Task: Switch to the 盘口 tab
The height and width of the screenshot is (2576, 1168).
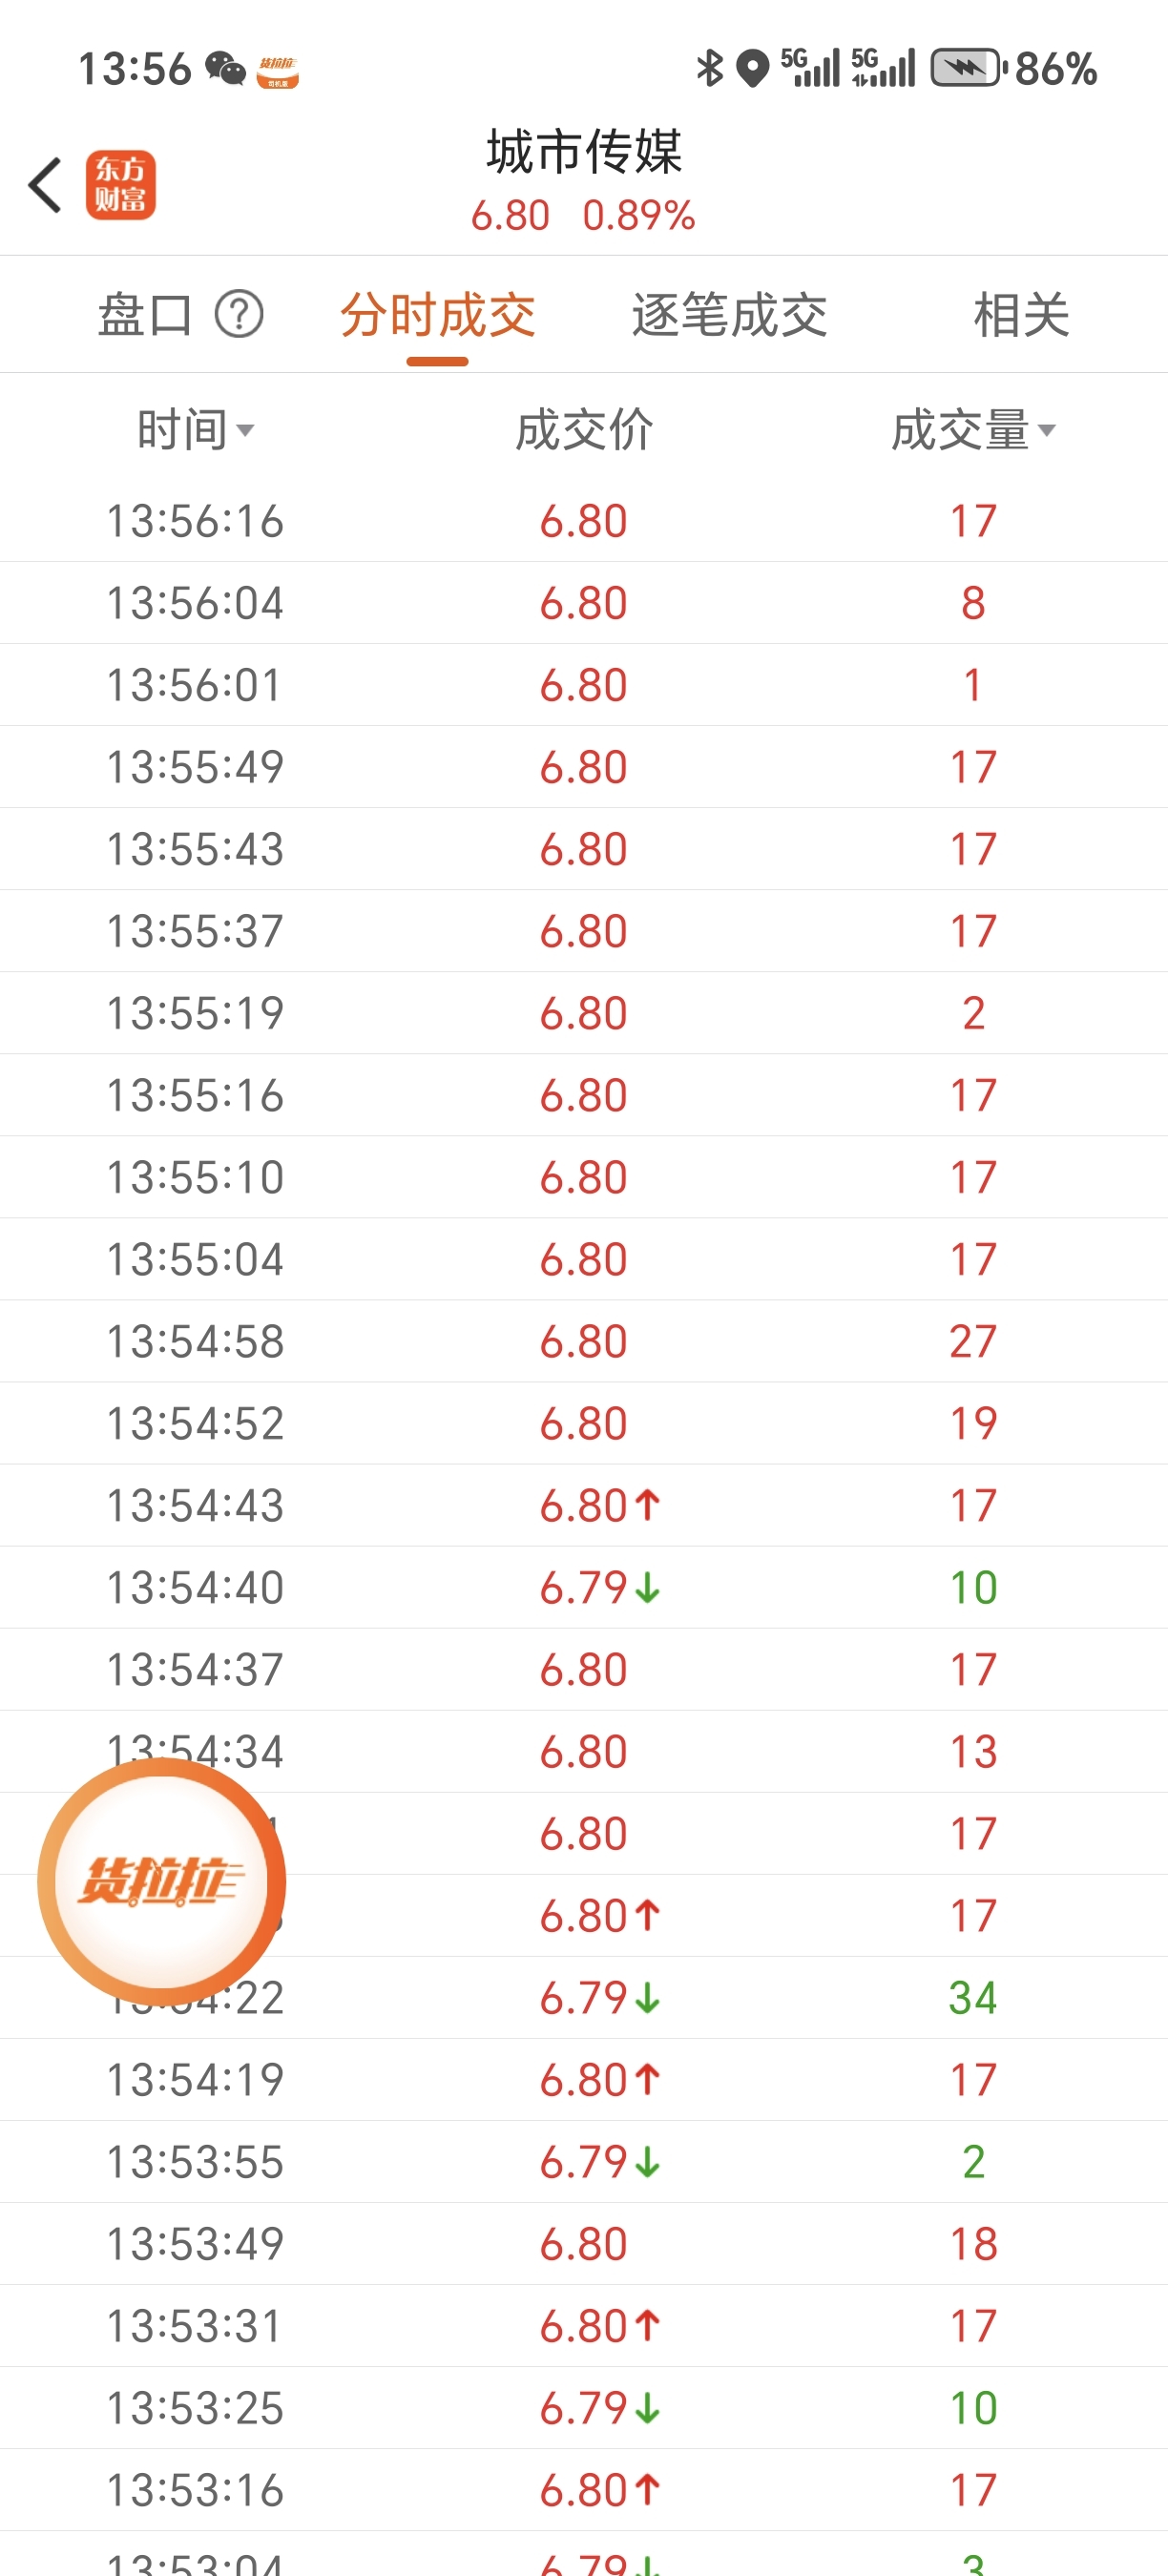Action: 145,315
